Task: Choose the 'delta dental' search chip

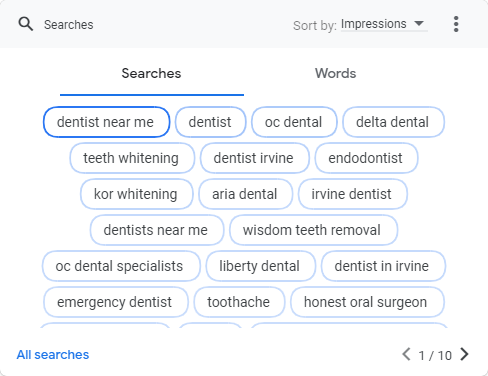Action: point(393,122)
